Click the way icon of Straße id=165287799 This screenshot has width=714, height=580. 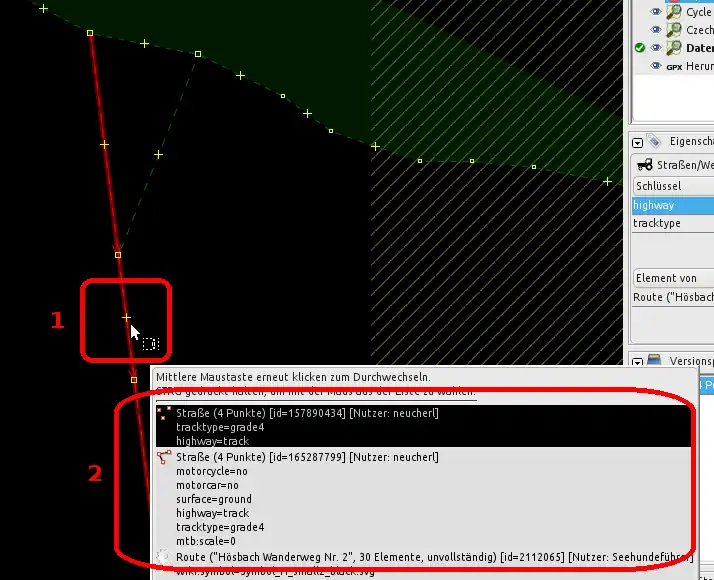[x=163, y=457]
